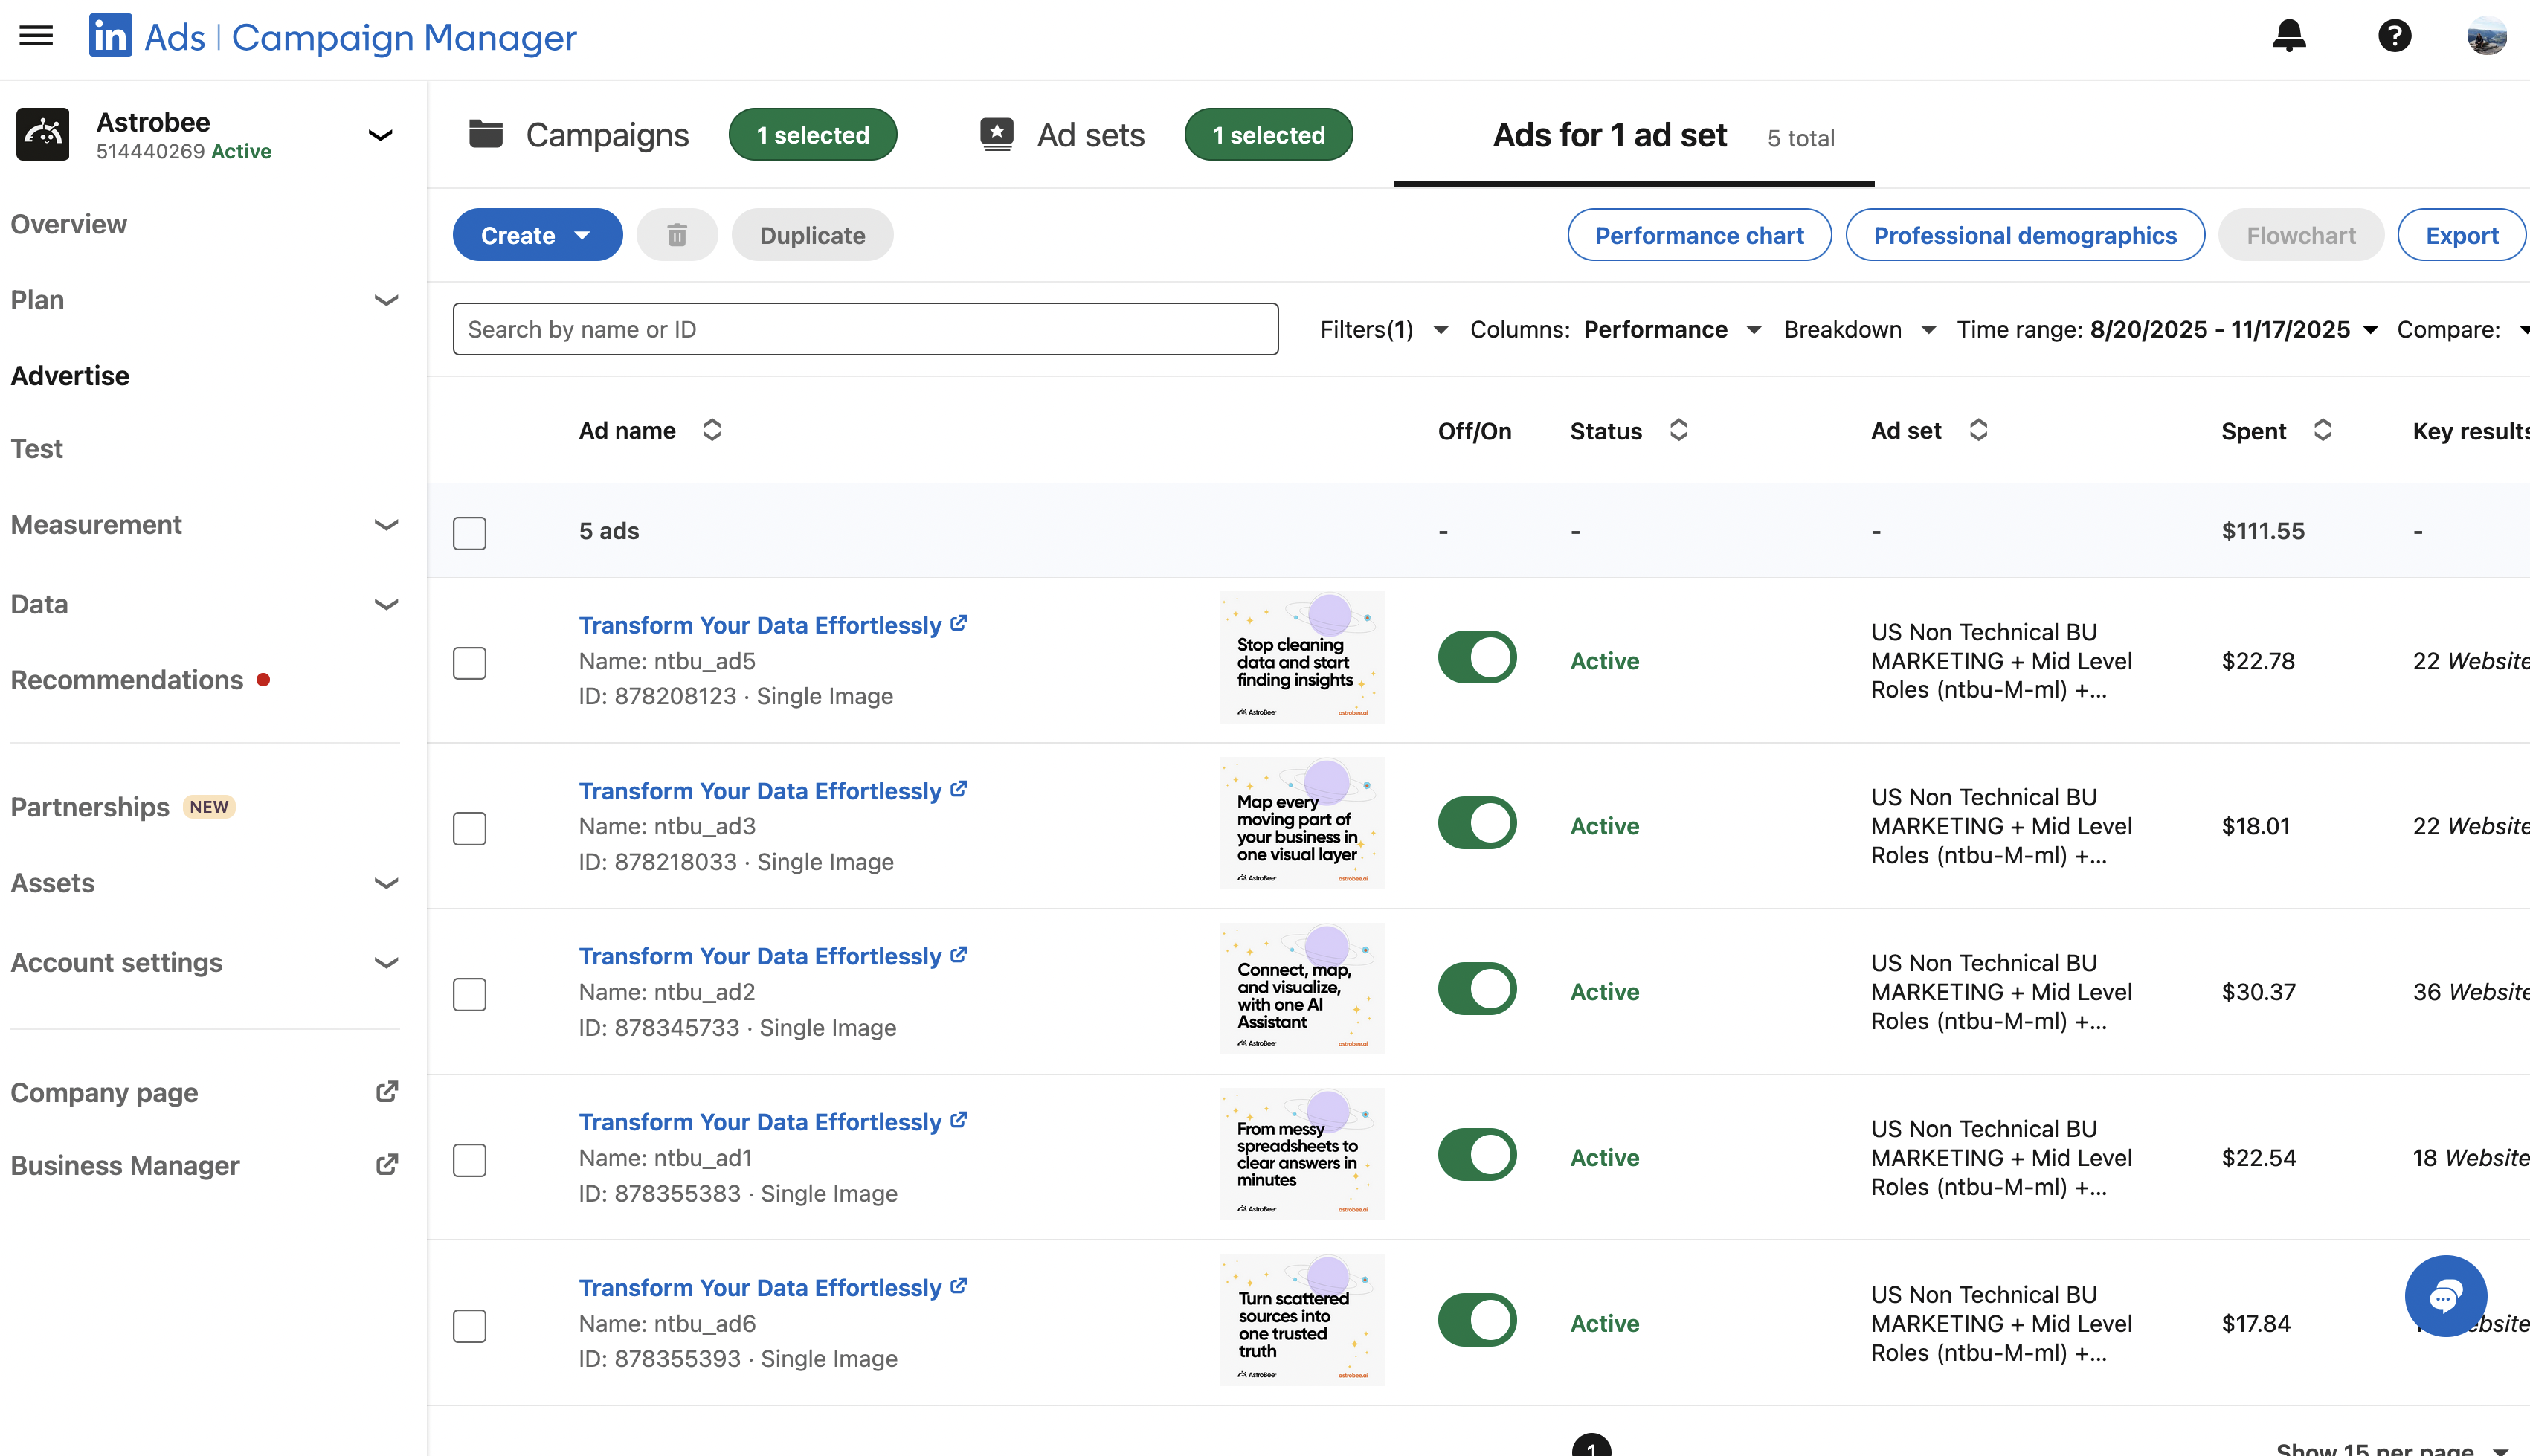
Task: Open the Transform Your Data Effortlessly ad link
Action: coord(761,624)
